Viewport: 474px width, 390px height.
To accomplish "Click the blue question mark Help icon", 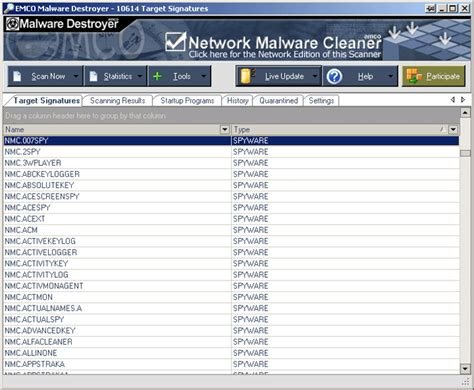I will click(x=334, y=77).
